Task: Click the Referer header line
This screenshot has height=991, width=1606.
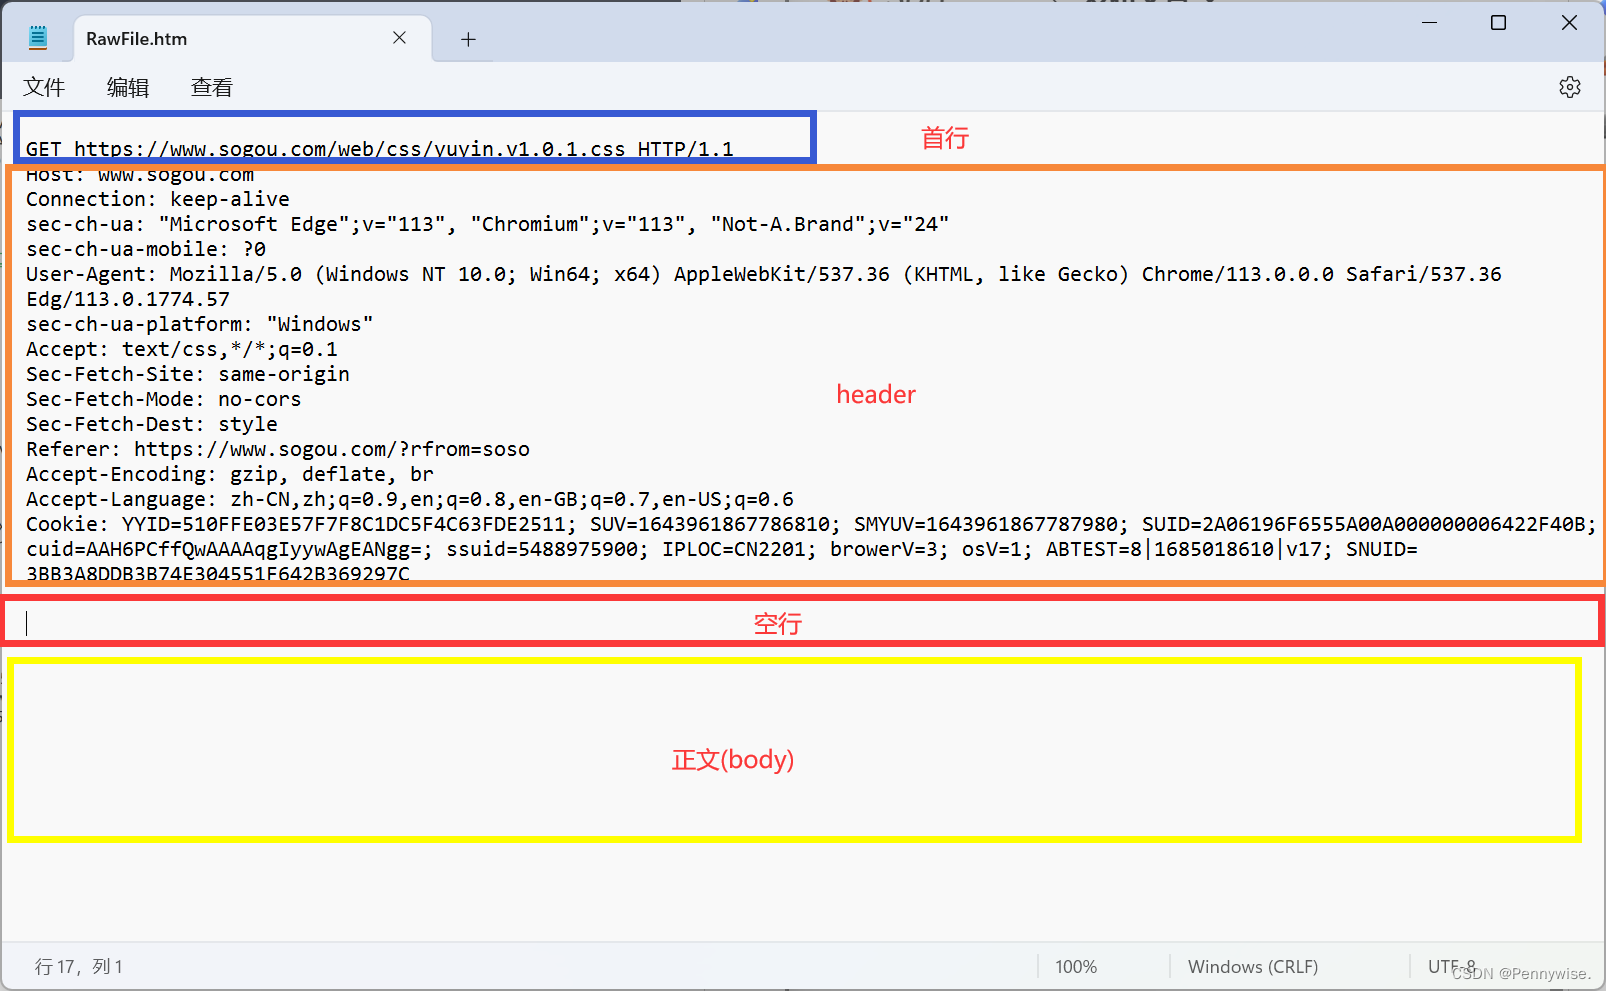Action: point(278,448)
